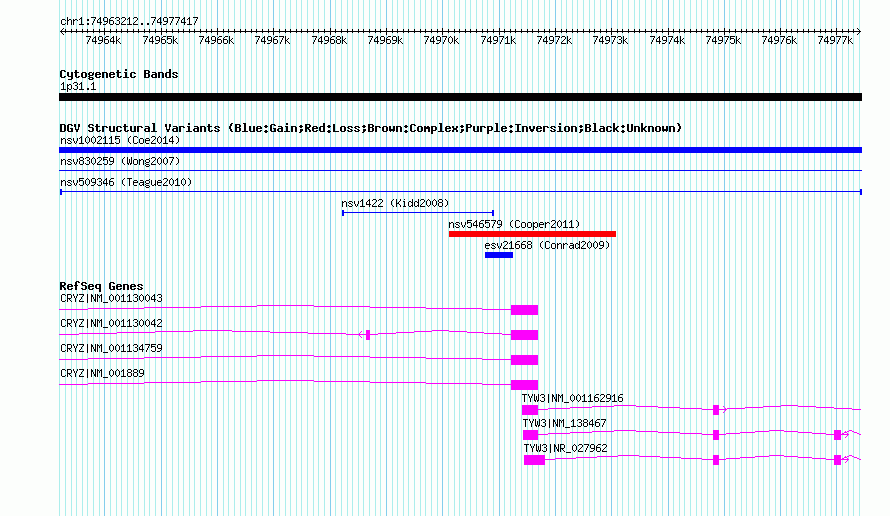Select the CRYZ NM_001889 magenta exon block
This screenshot has width=890, height=516.
pos(524,385)
